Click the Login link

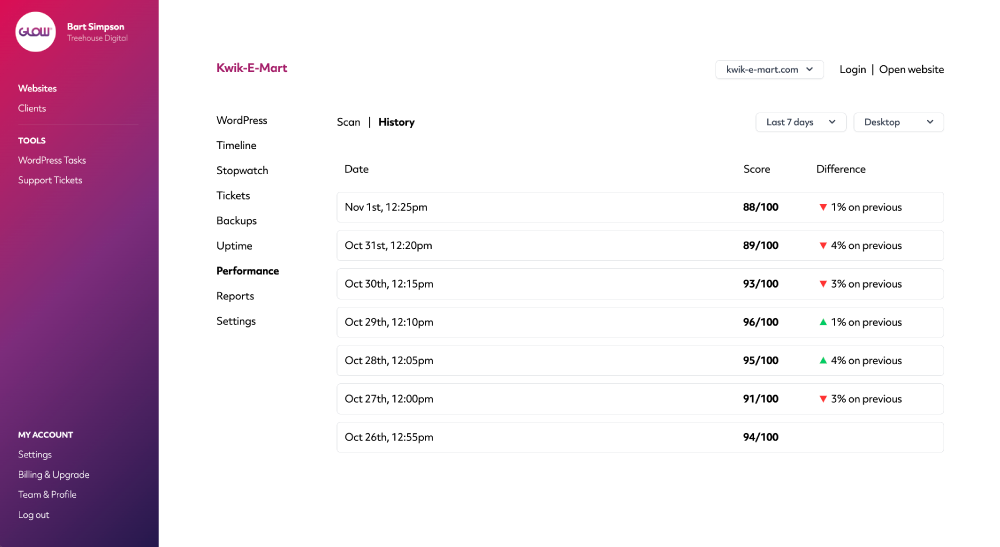(853, 69)
